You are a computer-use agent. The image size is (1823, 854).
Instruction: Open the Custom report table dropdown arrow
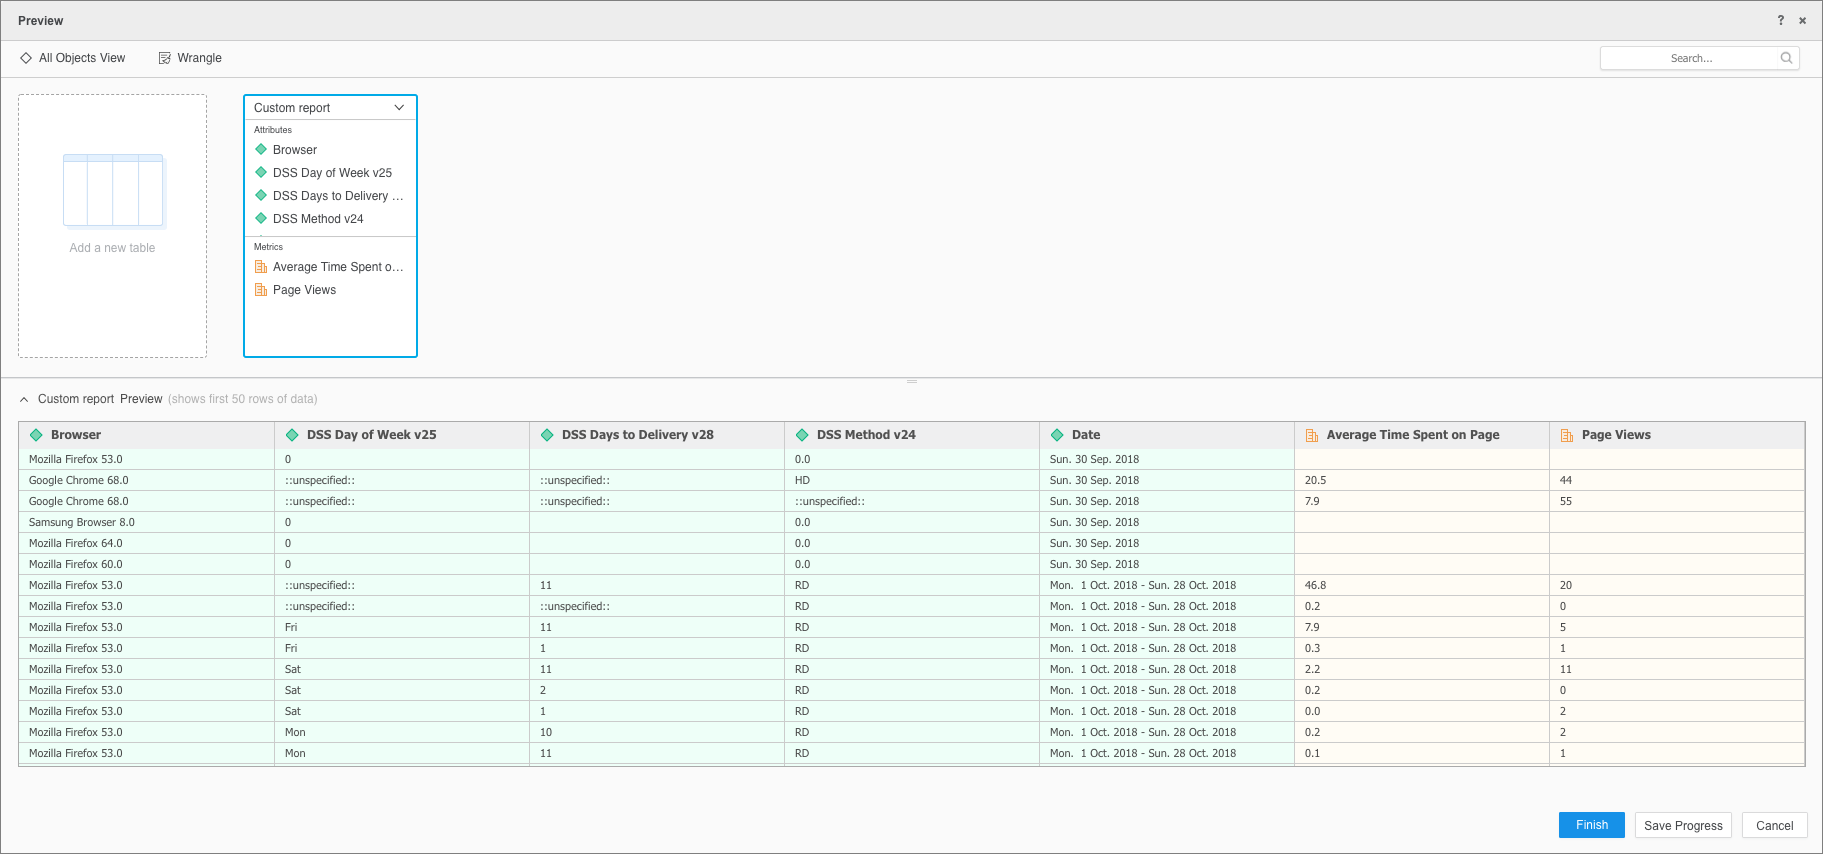[399, 108]
